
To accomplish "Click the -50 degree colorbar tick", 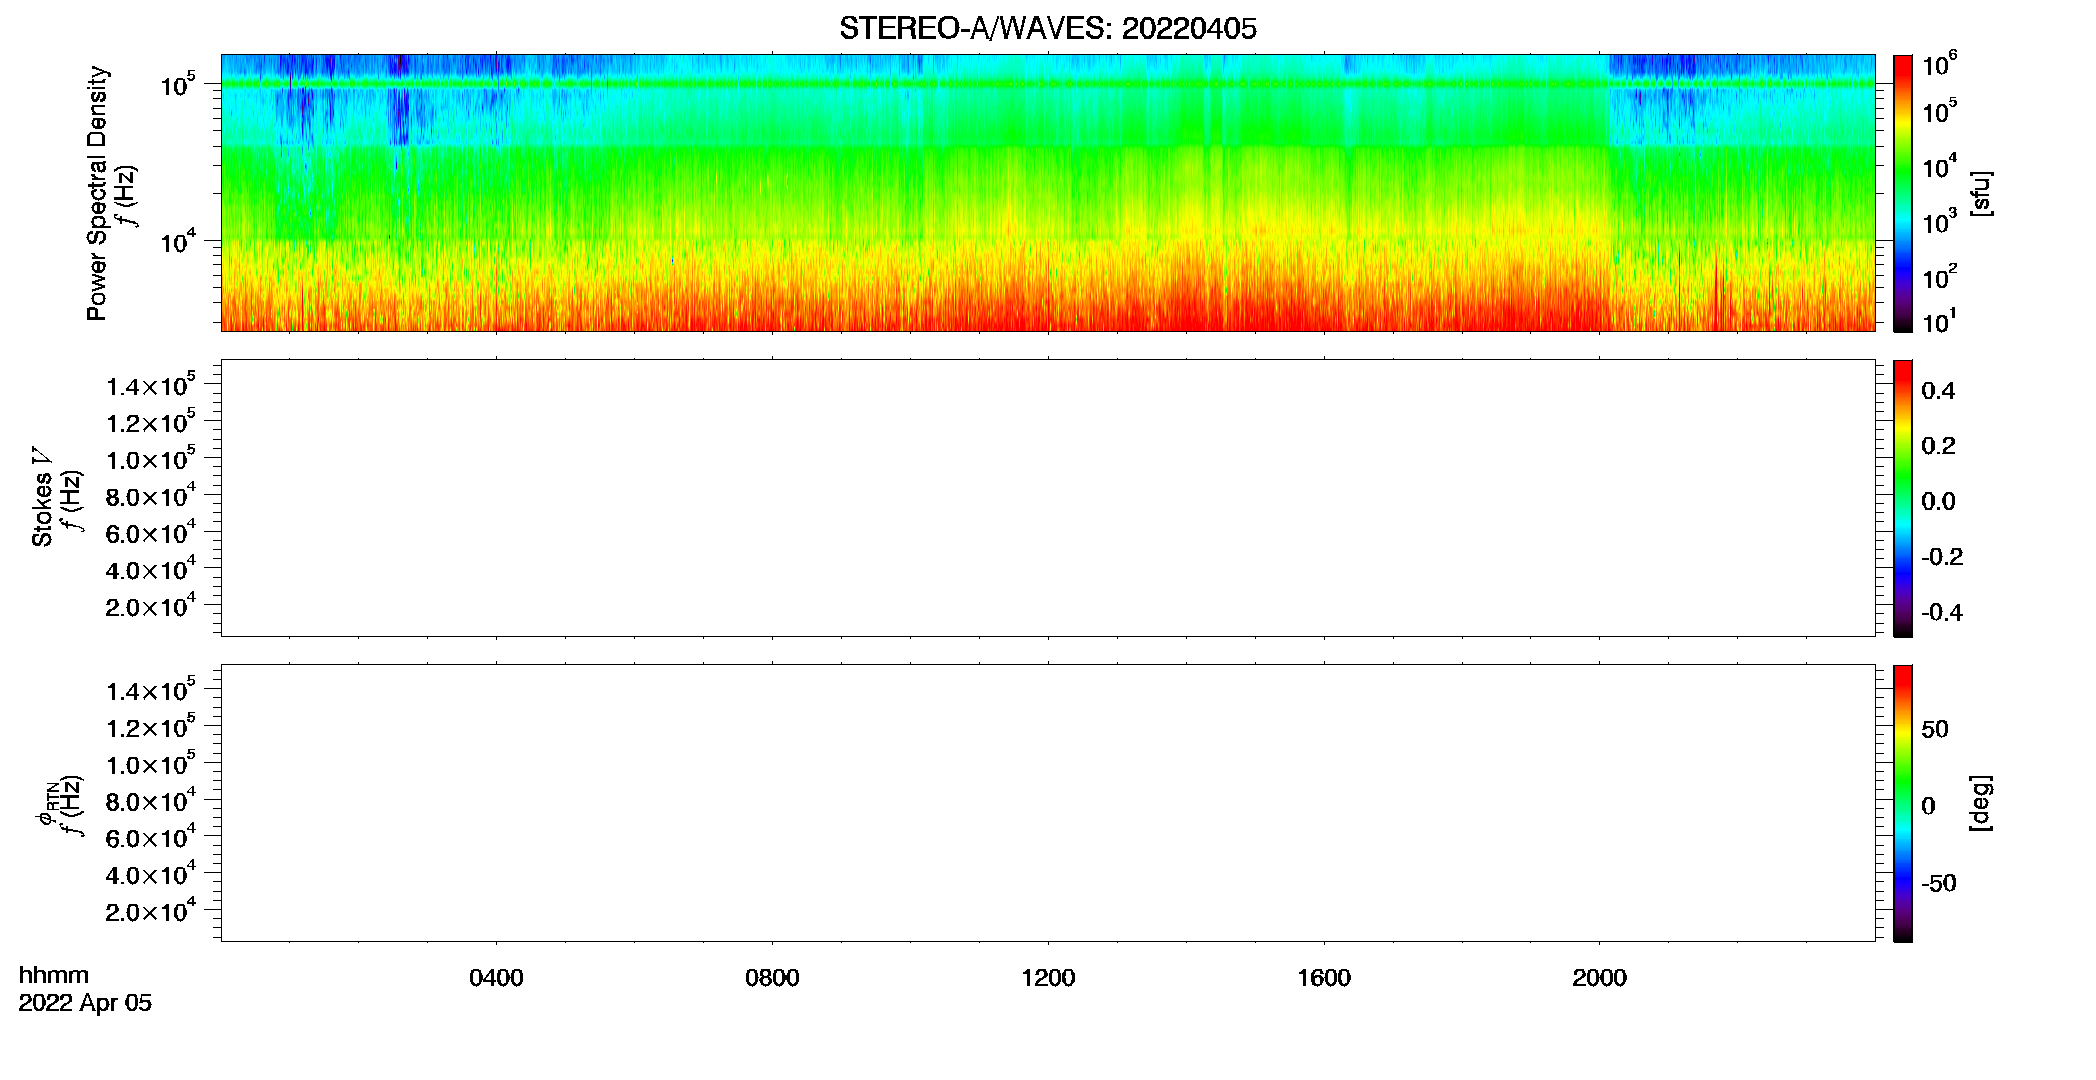I will 1939,883.
